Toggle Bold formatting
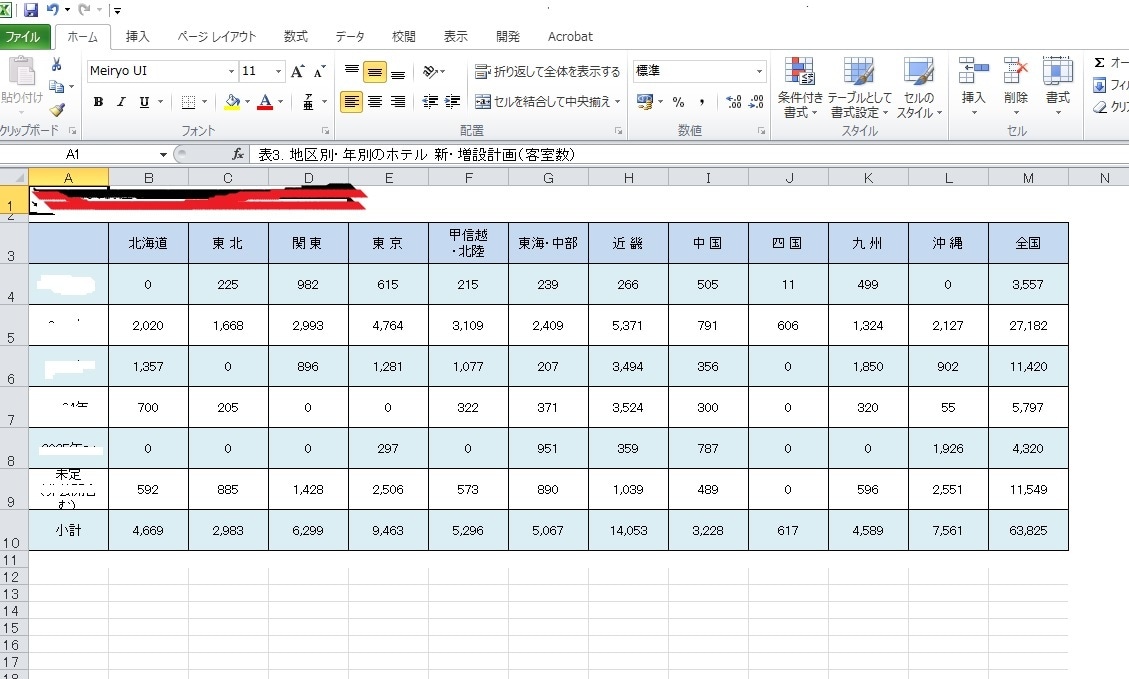The image size is (1129, 679). [98, 102]
